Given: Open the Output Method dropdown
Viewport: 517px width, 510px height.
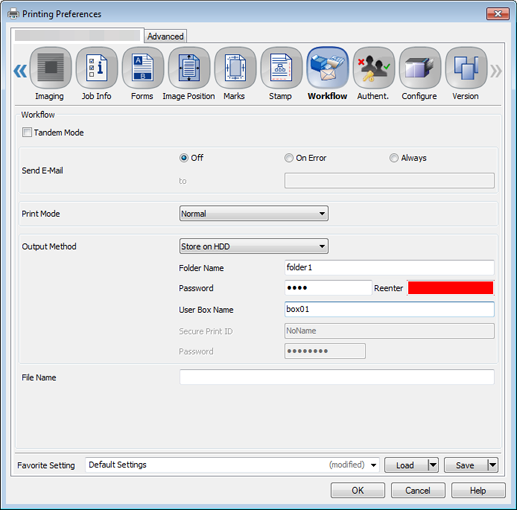Looking at the screenshot, I should pyautogui.click(x=254, y=246).
